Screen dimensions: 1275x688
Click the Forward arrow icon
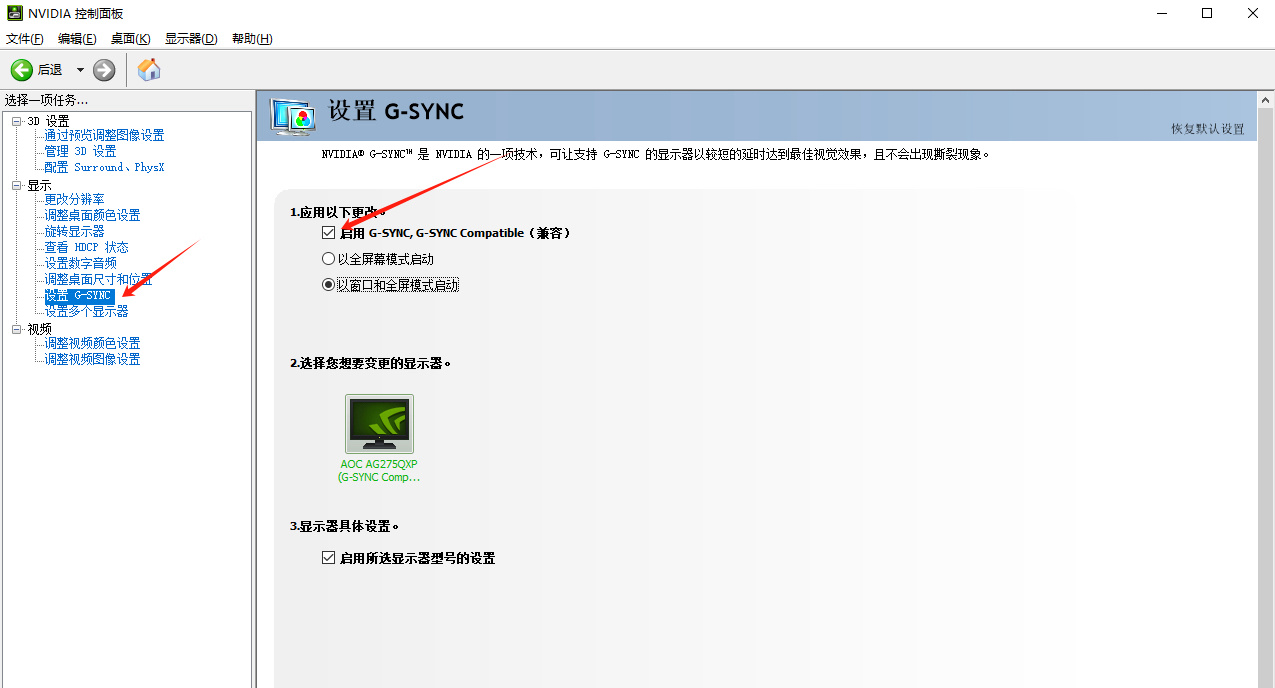click(x=104, y=70)
